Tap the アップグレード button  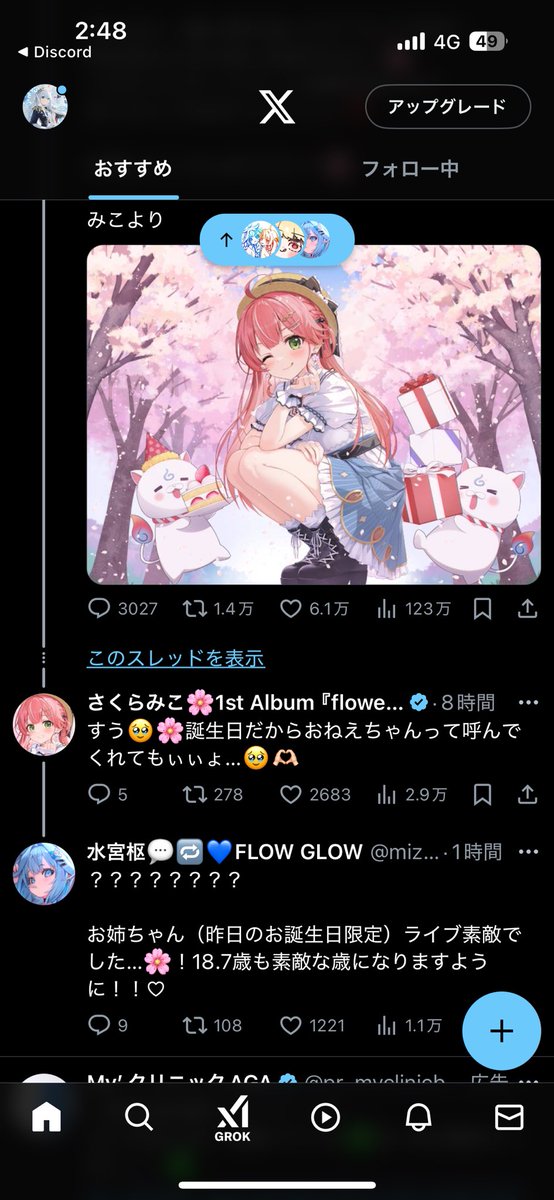[447, 106]
